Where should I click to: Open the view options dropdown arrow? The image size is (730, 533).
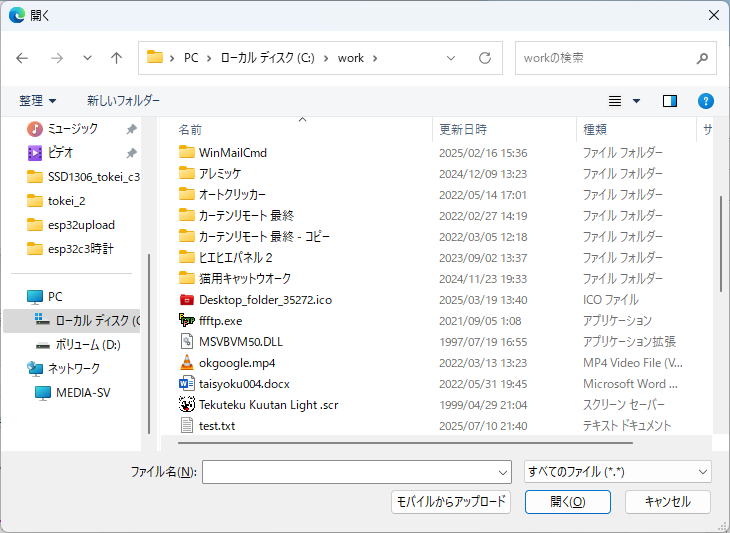click(x=637, y=101)
